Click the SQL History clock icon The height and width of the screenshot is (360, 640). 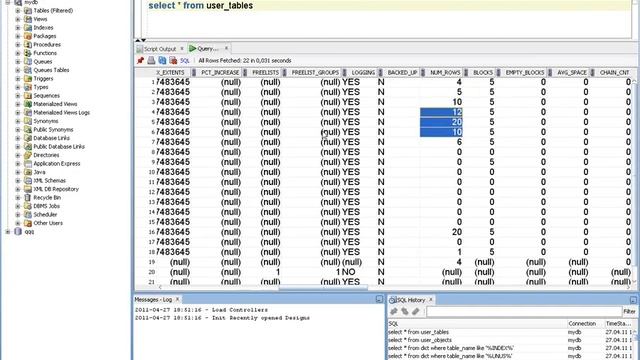click(x=393, y=300)
